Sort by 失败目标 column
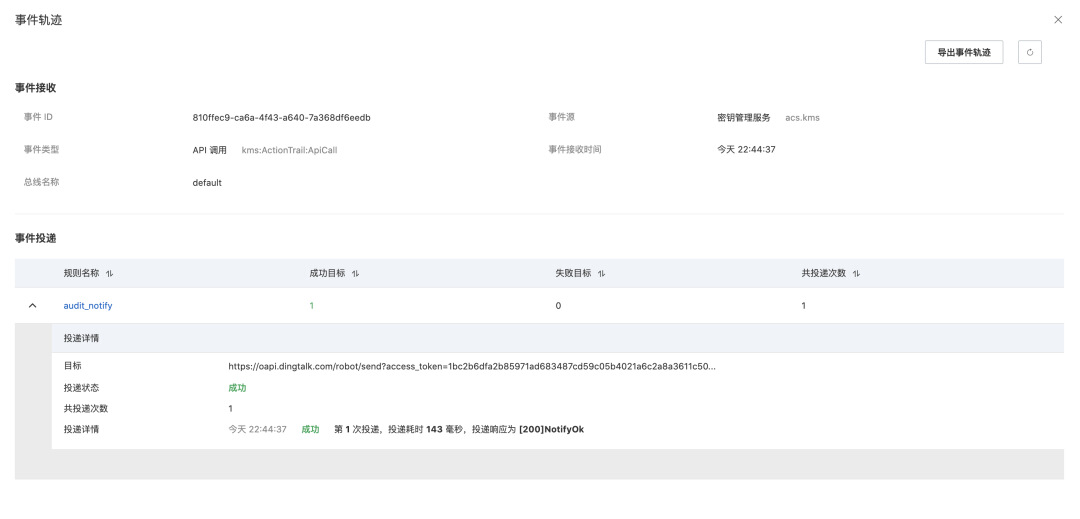1080x519 pixels. (601, 273)
